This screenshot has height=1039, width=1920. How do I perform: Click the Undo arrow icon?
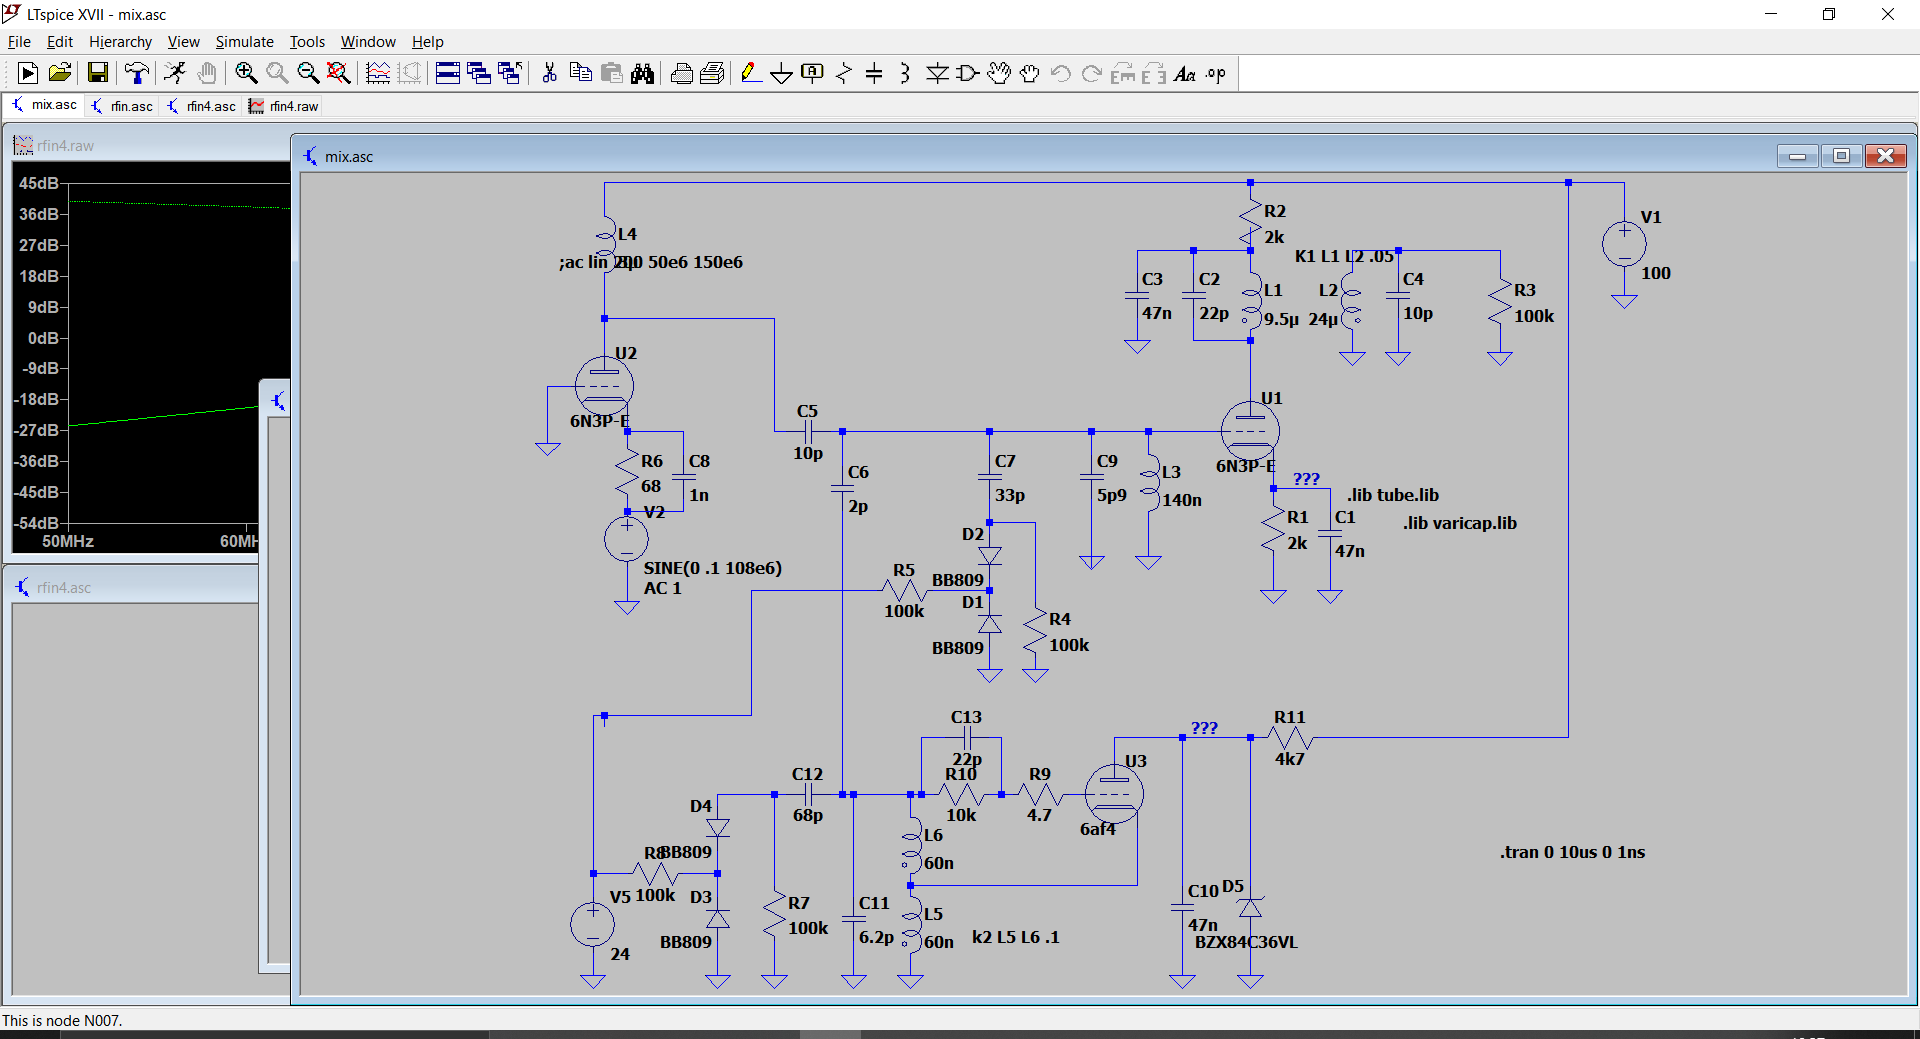[1061, 73]
